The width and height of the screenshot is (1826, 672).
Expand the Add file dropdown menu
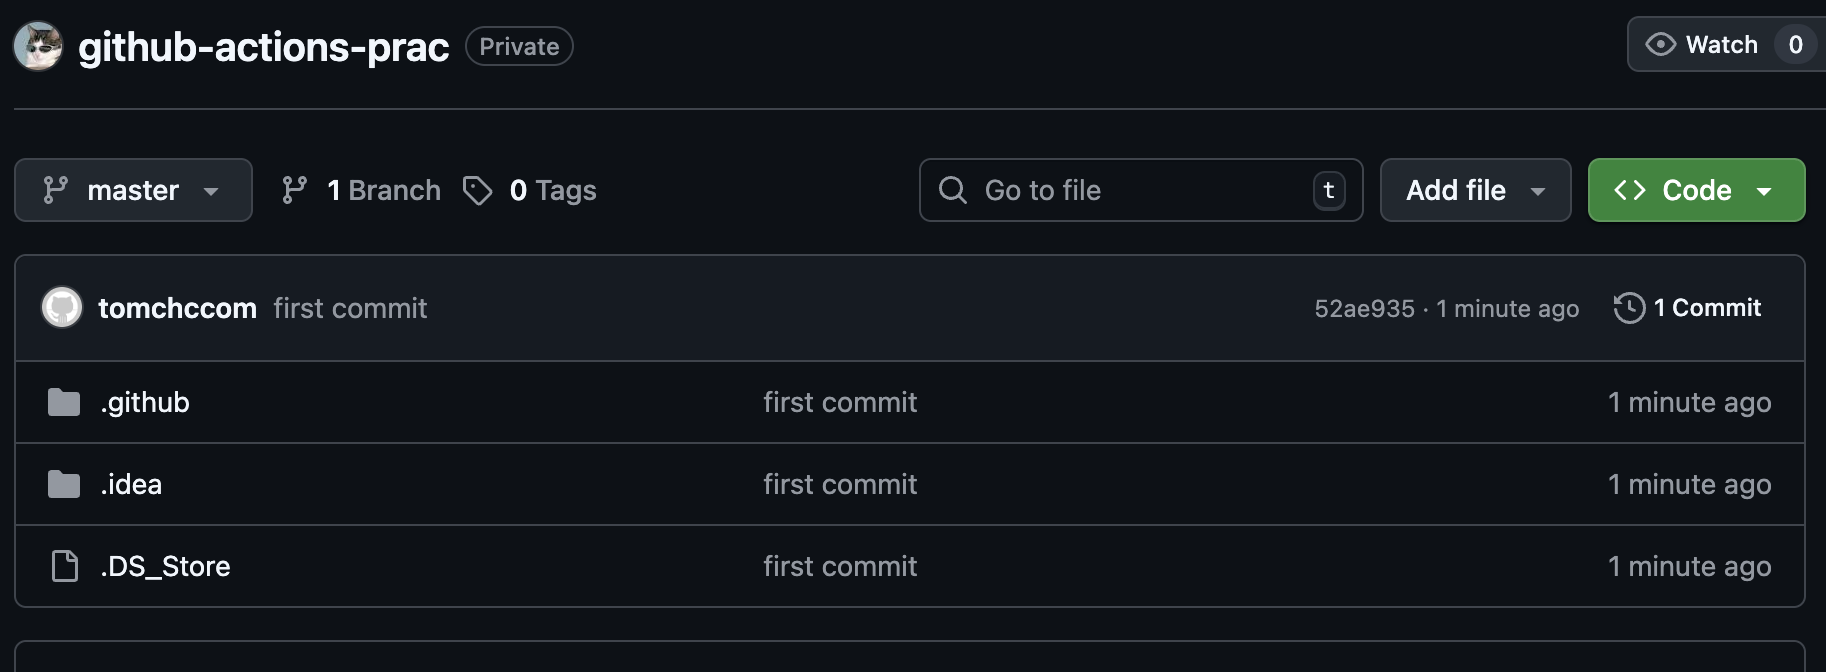pos(1475,190)
